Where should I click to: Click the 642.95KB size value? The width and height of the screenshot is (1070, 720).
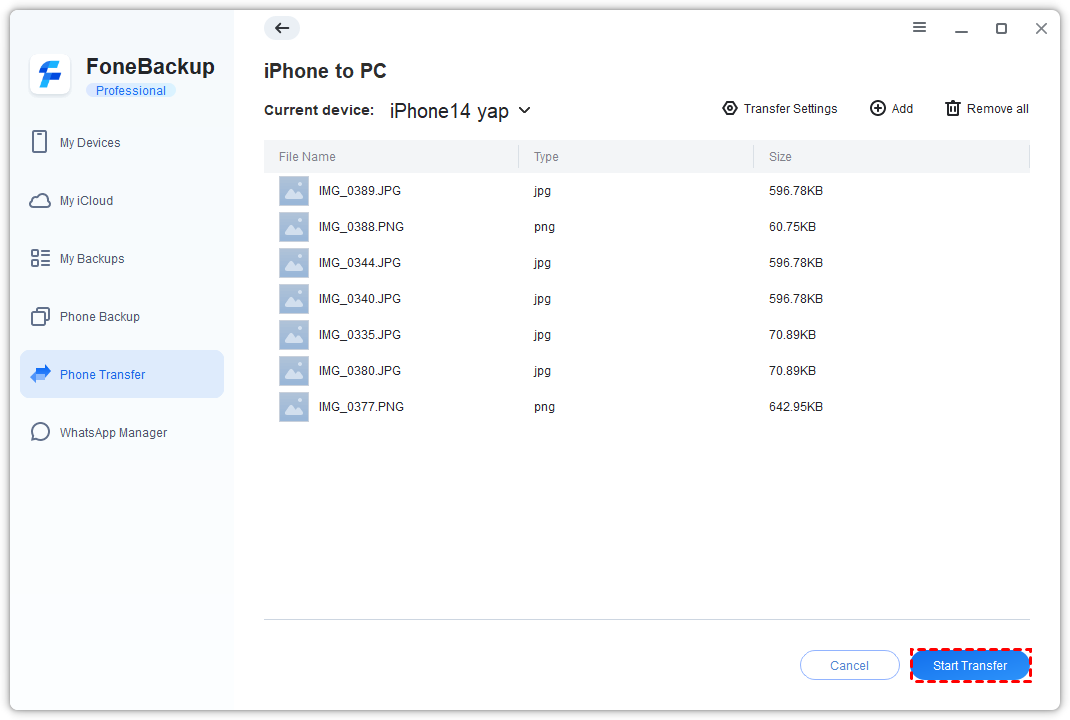(x=796, y=407)
